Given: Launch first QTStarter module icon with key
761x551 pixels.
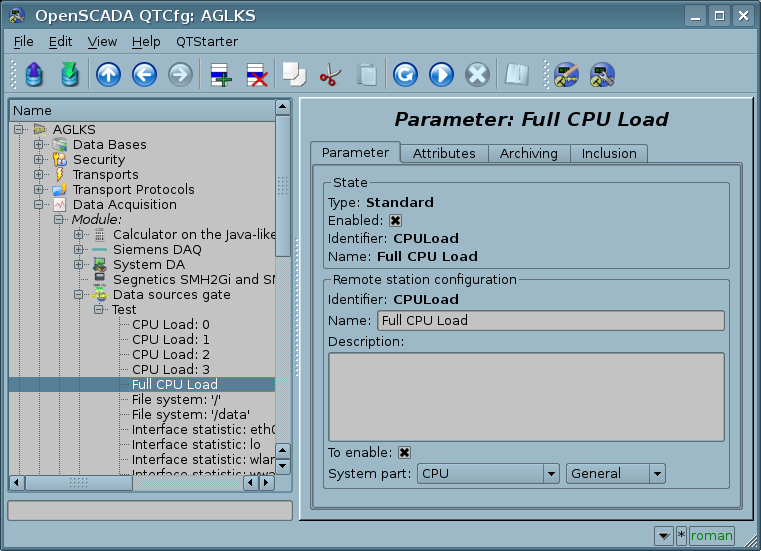Looking at the screenshot, I should pos(566,75).
